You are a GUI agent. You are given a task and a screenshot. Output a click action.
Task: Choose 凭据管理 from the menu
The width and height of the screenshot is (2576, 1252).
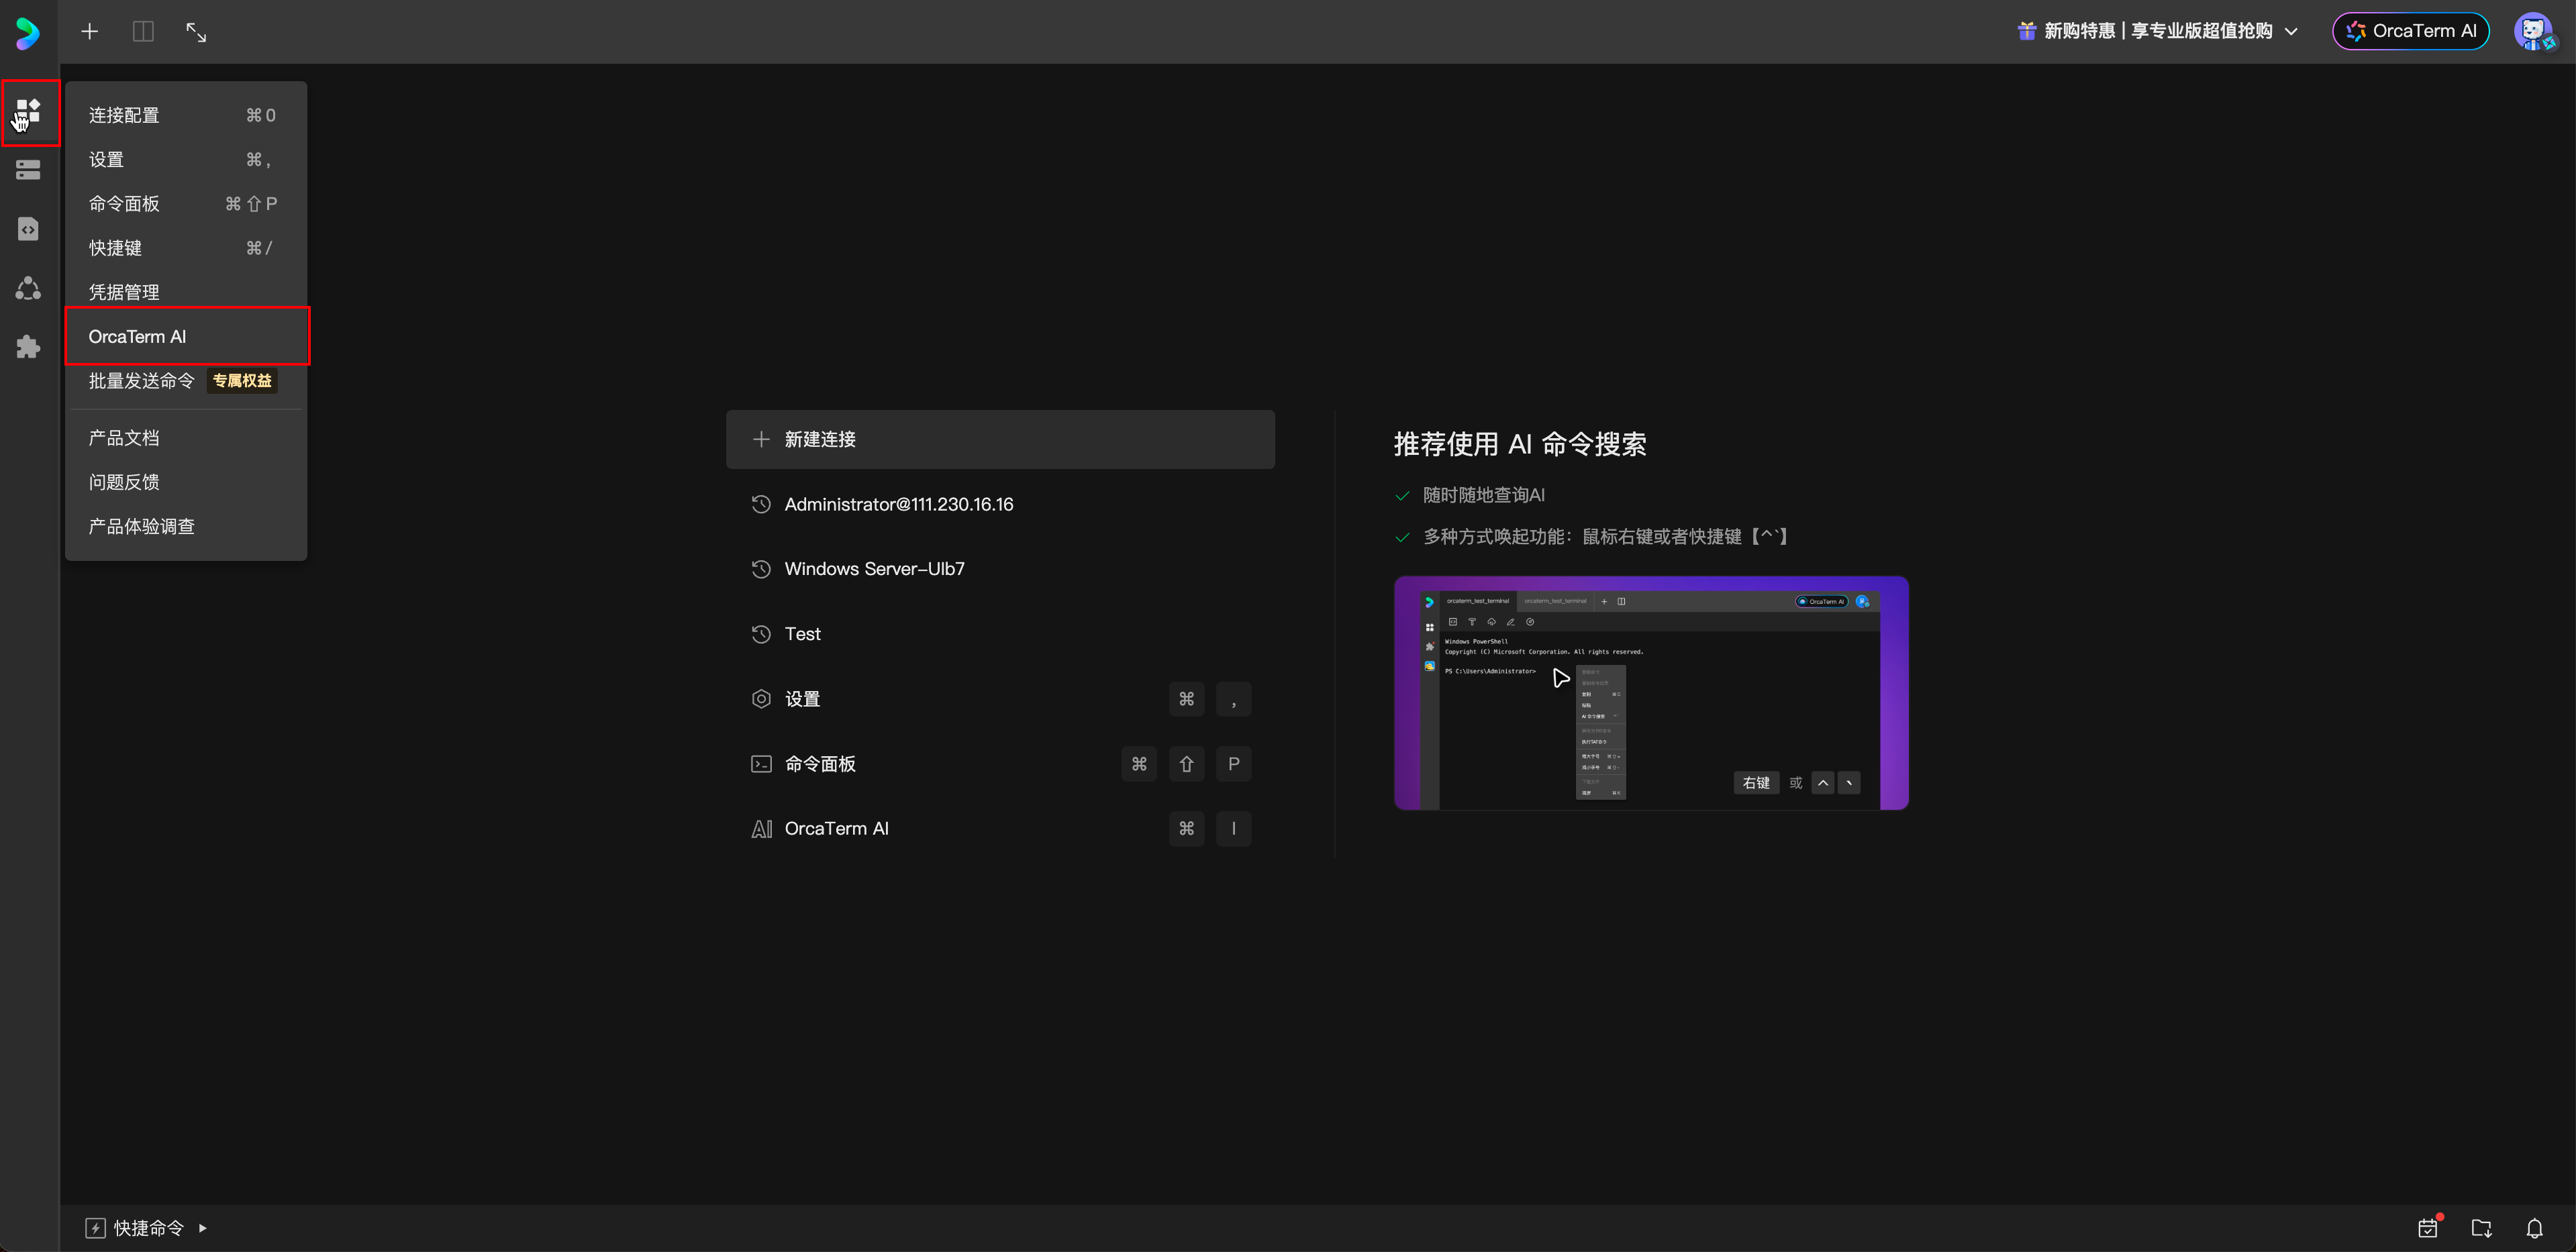click(124, 292)
